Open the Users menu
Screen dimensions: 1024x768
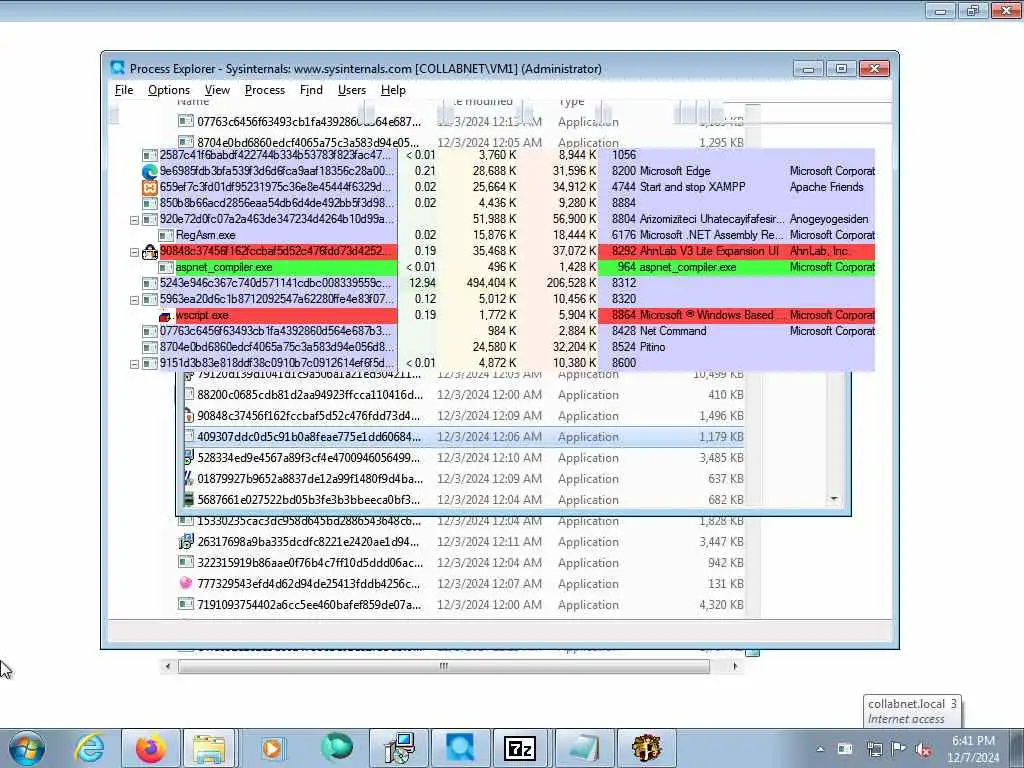coord(351,90)
